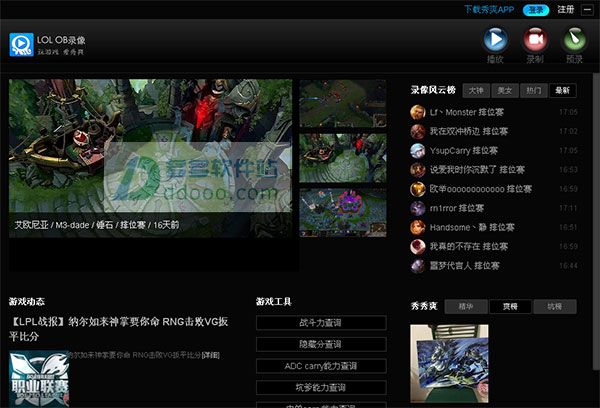The image size is (600, 408).
Task: Click the avatar beside 说爱我时你沉默了 排位赛
Action: 417,170
